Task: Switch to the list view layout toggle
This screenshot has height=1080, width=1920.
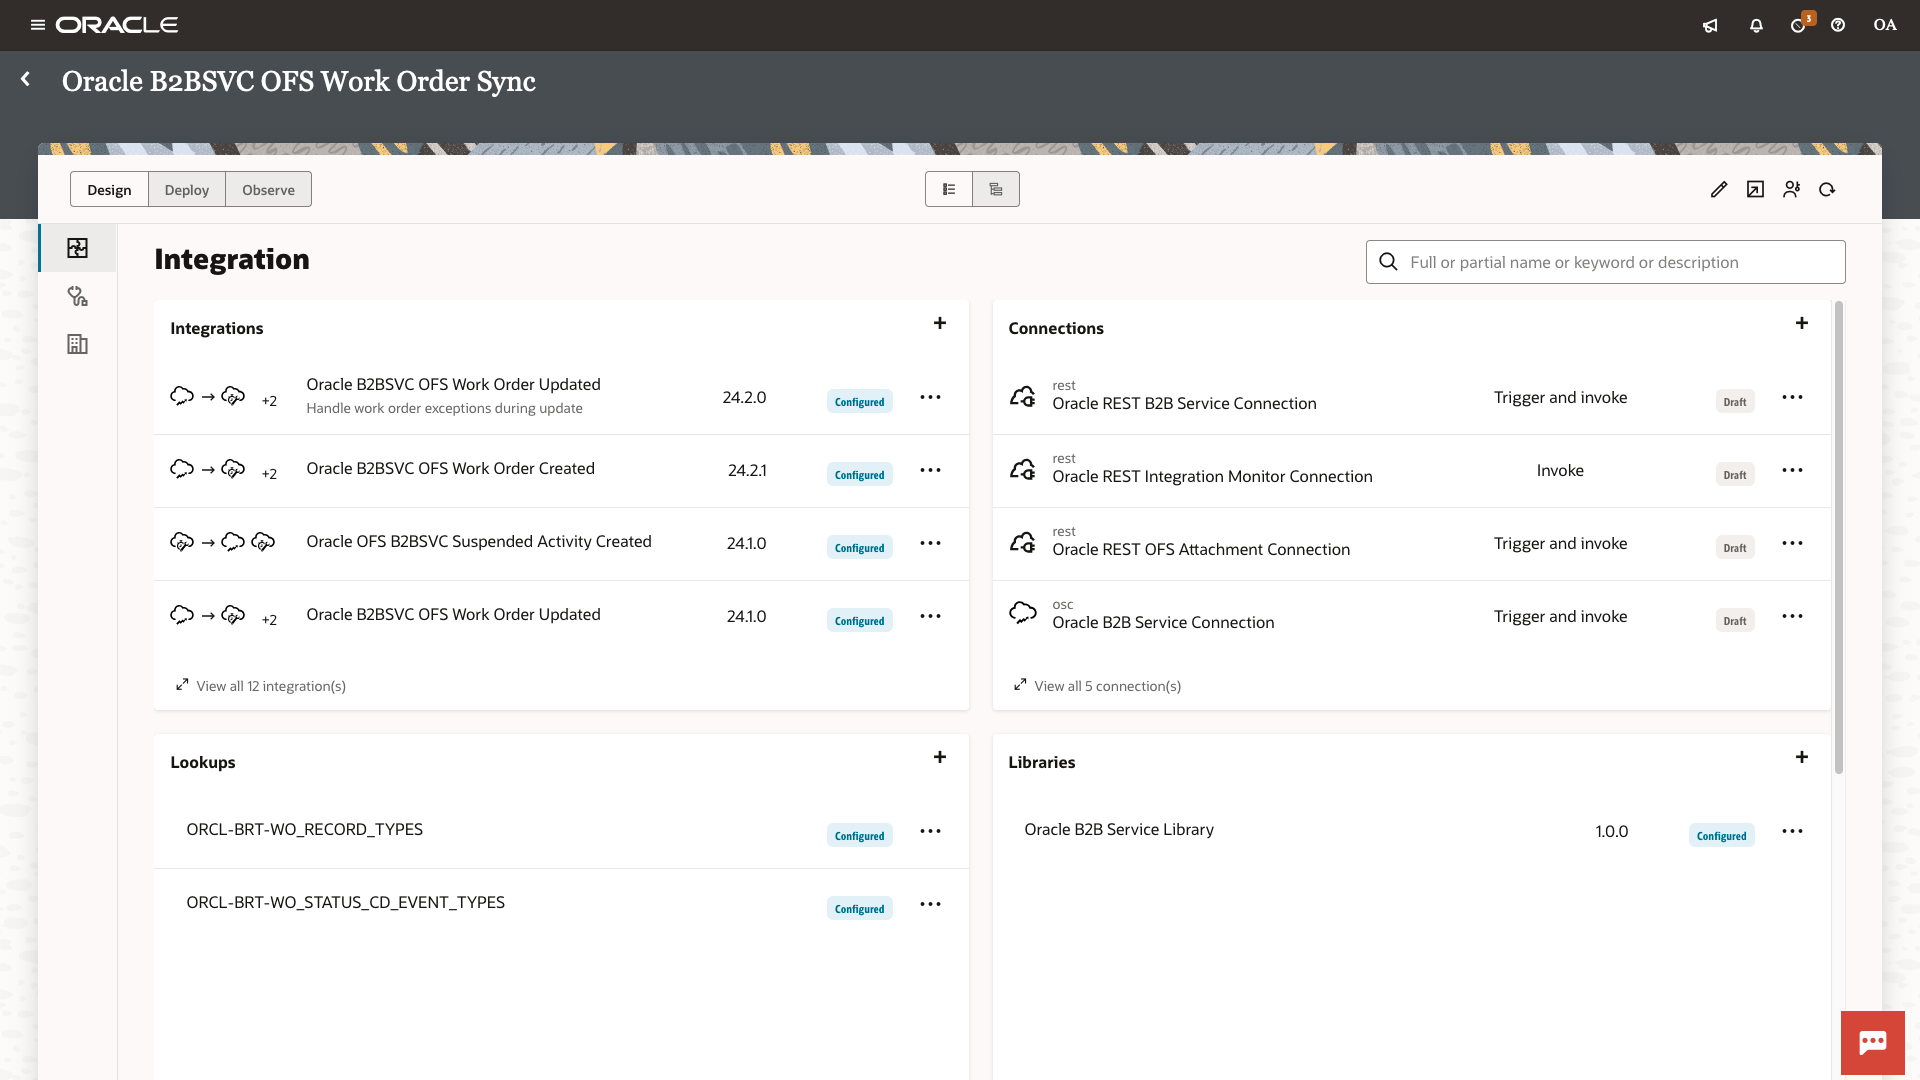Action: pos(948,189)
